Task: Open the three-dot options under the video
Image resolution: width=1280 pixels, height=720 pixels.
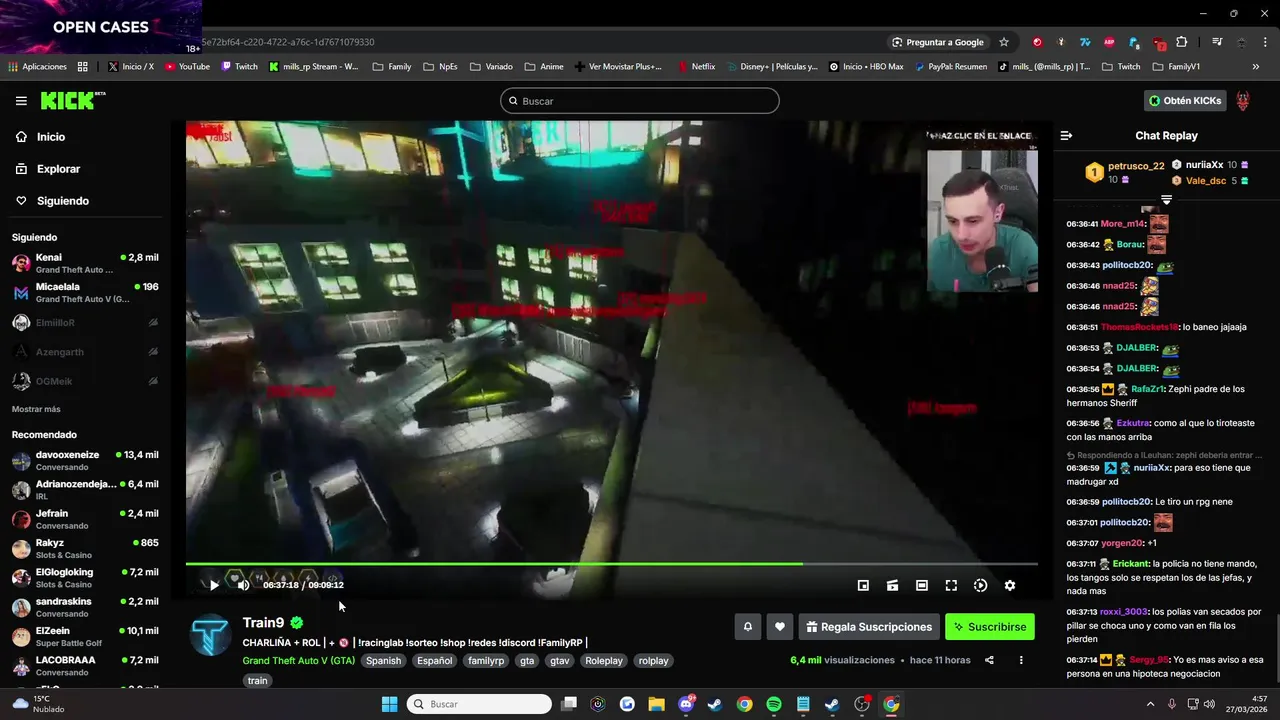Action: 1021,660
